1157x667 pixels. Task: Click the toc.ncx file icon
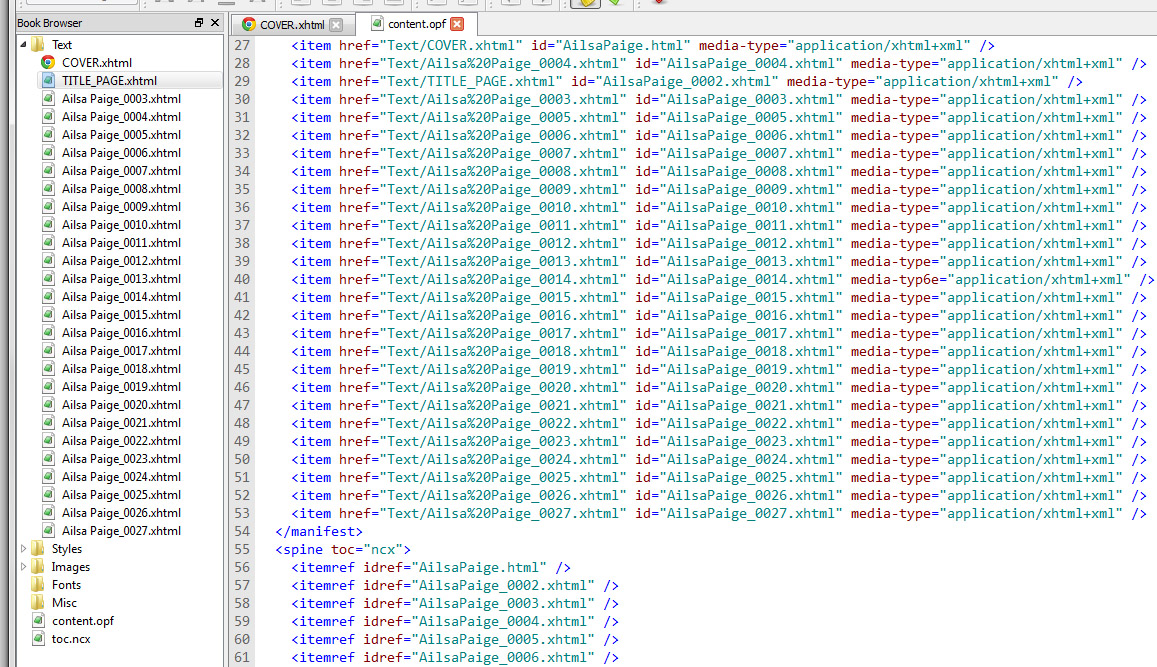(38, 639)
